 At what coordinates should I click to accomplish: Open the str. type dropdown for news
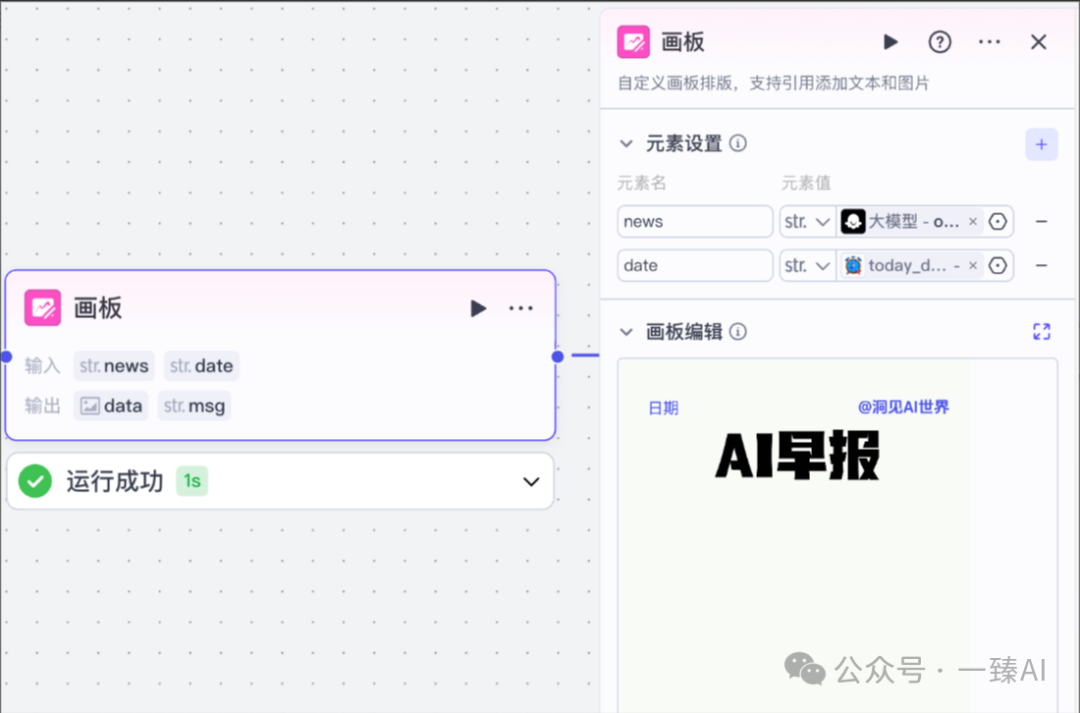pyautogui.click(x=807, y=221)
